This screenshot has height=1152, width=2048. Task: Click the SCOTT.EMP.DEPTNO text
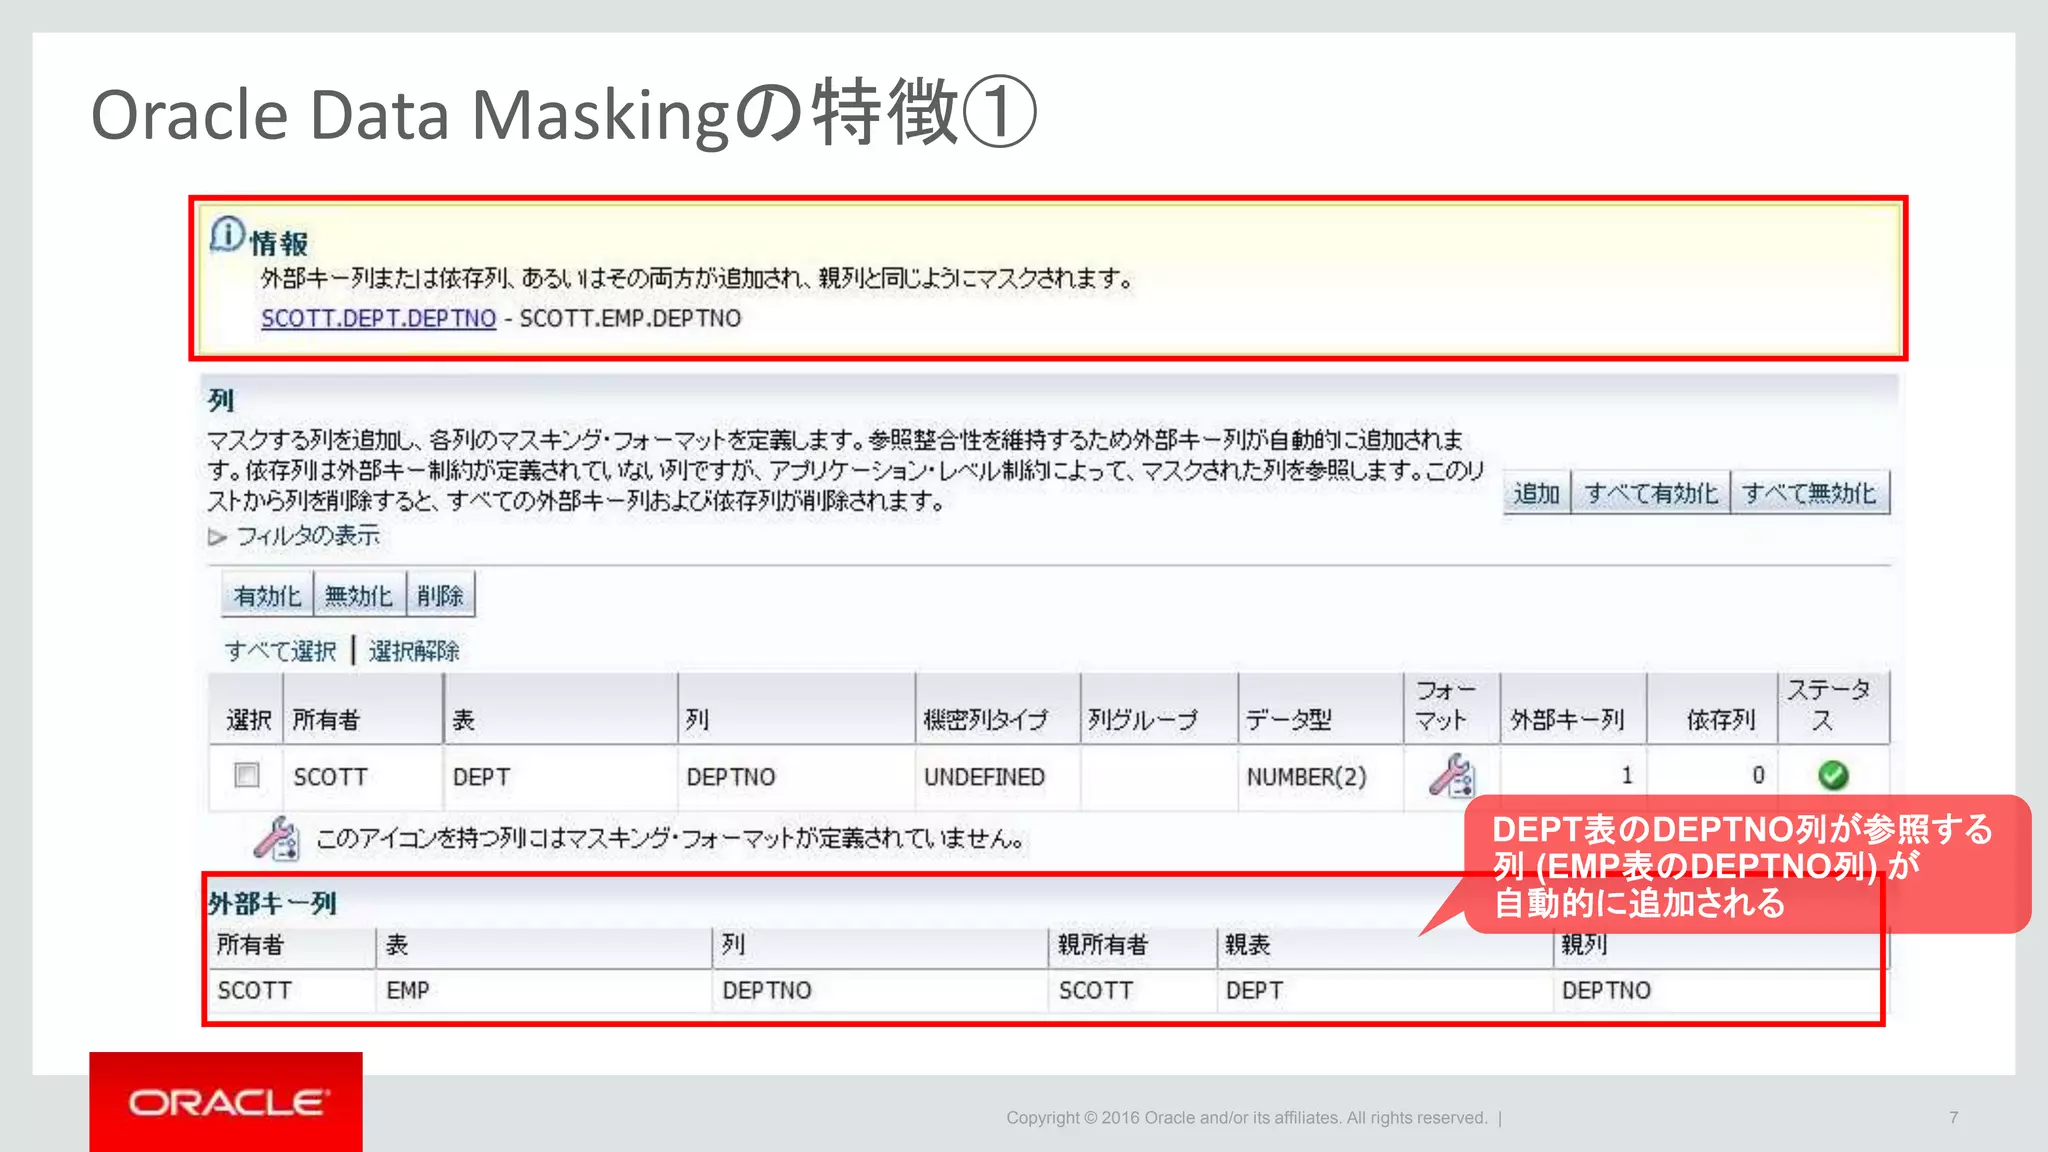click(x=630, y=318)
